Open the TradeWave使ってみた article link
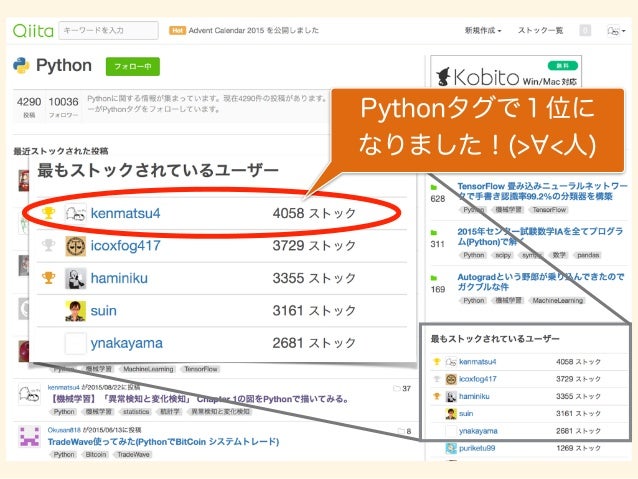Image resolution: width=638 pixels, height=479 pixels. pos(163,442)
